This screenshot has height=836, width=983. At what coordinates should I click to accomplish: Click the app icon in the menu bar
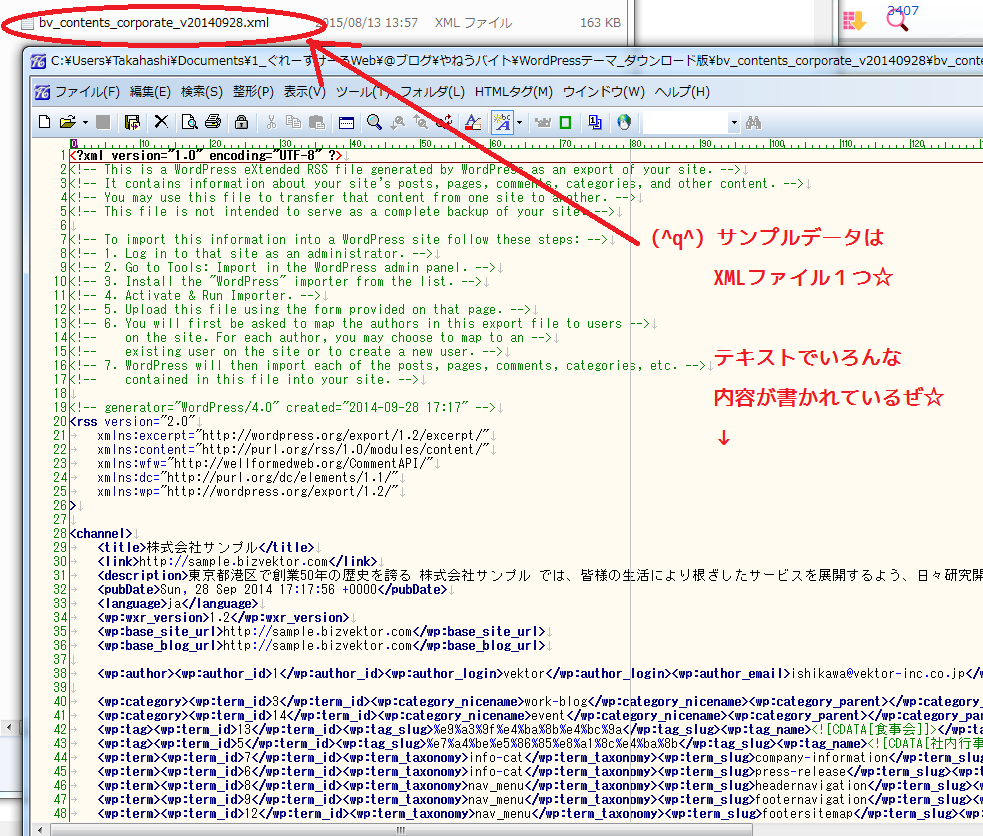pos(42,92)
